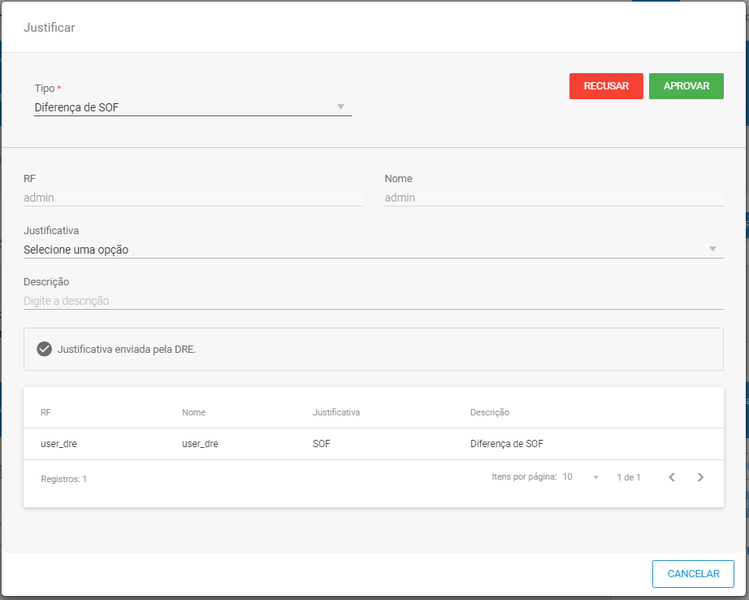Click the Nome admin field
Screen dimensions: 749x600
coord(554,198)
